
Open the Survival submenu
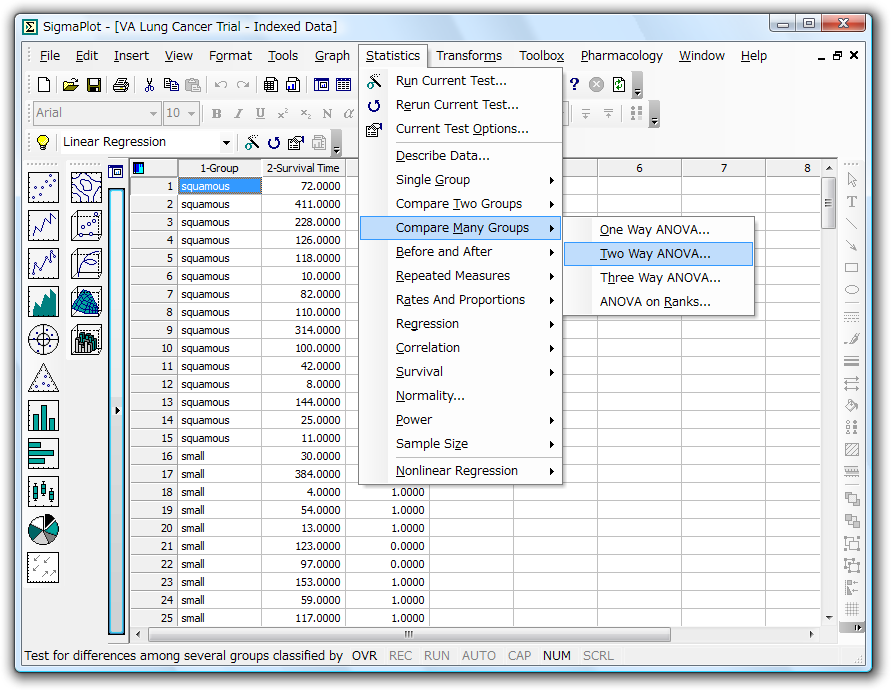461,372
